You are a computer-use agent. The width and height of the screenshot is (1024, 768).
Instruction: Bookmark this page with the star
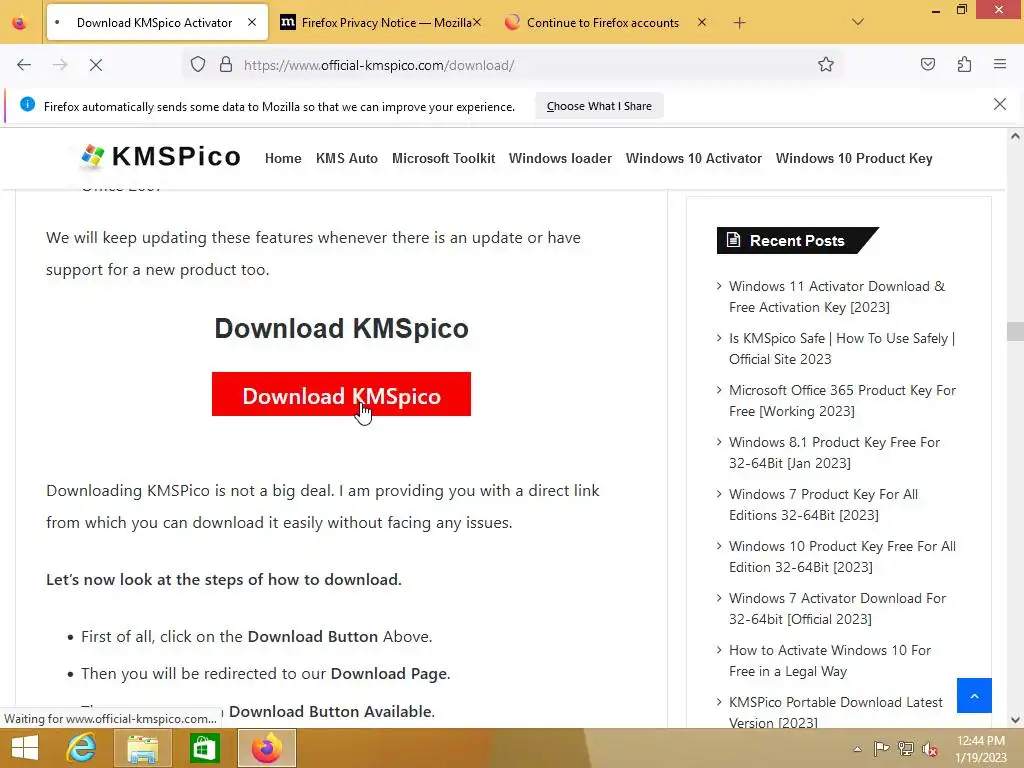click(x=825, y=65)
